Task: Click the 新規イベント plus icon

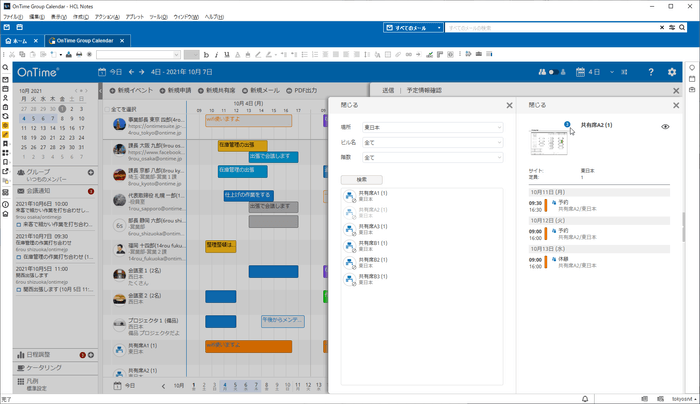Action: (x=109, y=90)
